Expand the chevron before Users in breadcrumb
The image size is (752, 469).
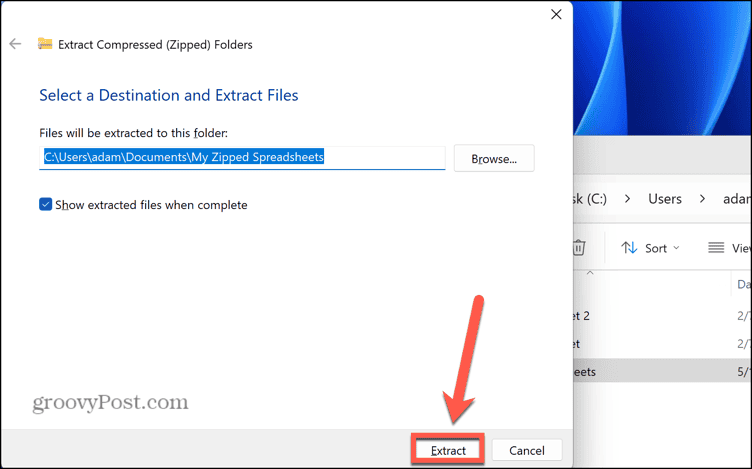627,199
